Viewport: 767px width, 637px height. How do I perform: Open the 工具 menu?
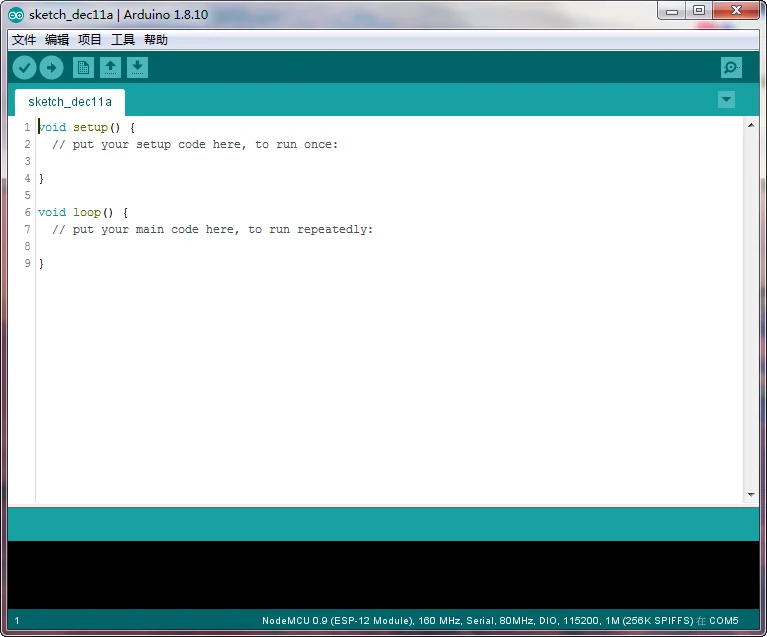point(123,40)
